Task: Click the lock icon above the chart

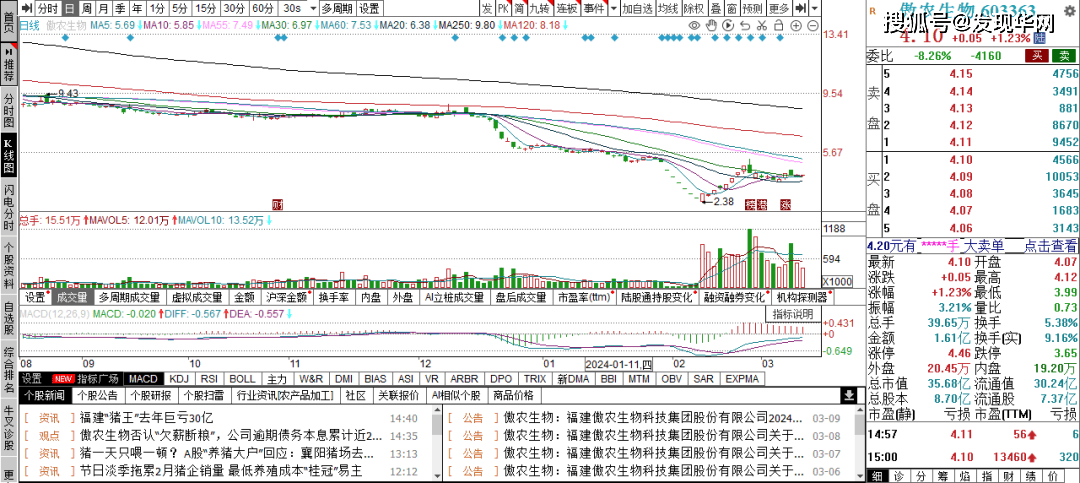Action: [x=779, y=25]
